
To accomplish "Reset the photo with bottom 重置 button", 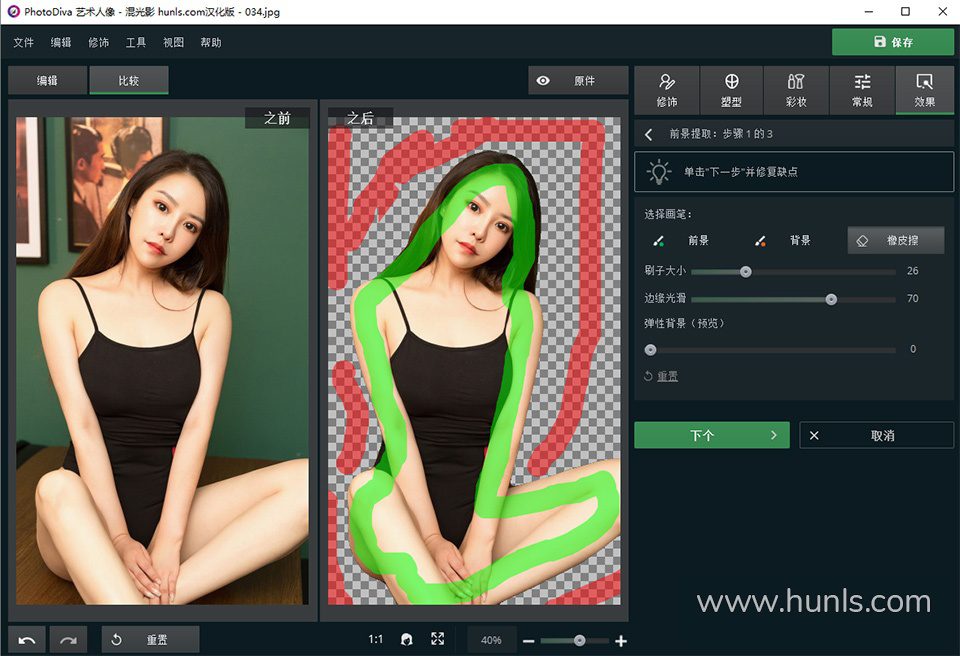I will 150,640.
